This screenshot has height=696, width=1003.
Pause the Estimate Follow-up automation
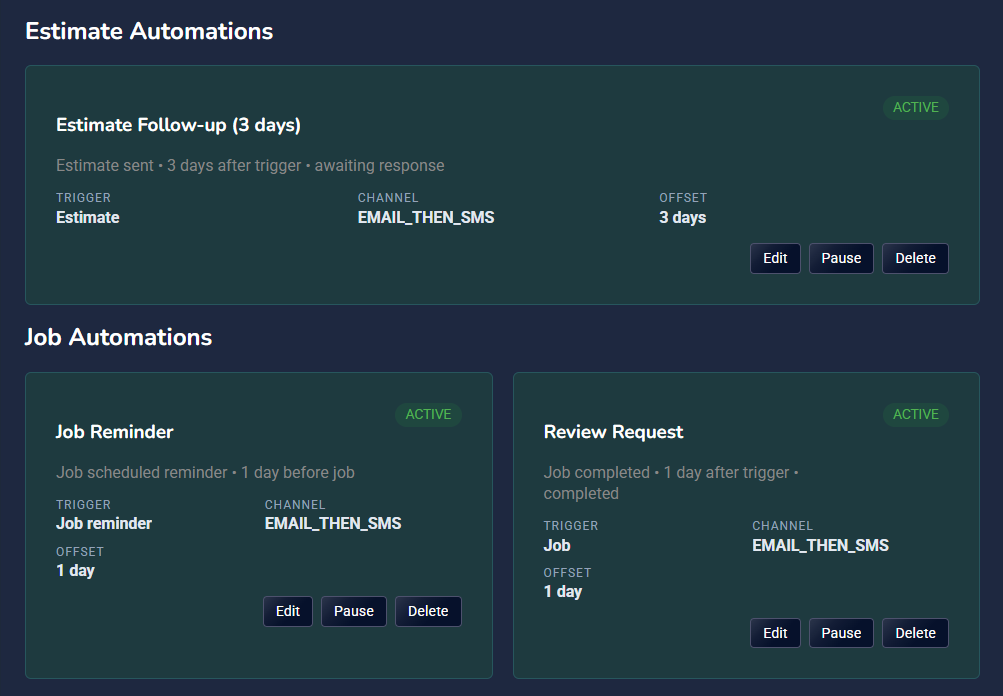click(x=841, y=258)
